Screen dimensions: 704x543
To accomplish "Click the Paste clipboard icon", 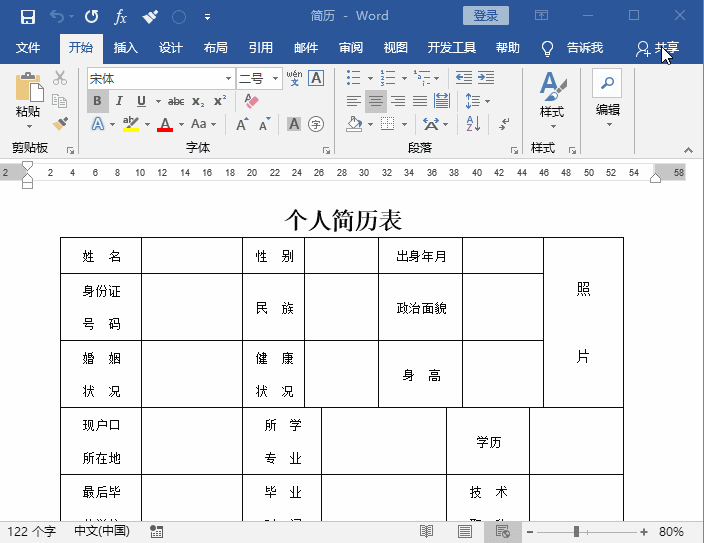I will click(29, 87).
